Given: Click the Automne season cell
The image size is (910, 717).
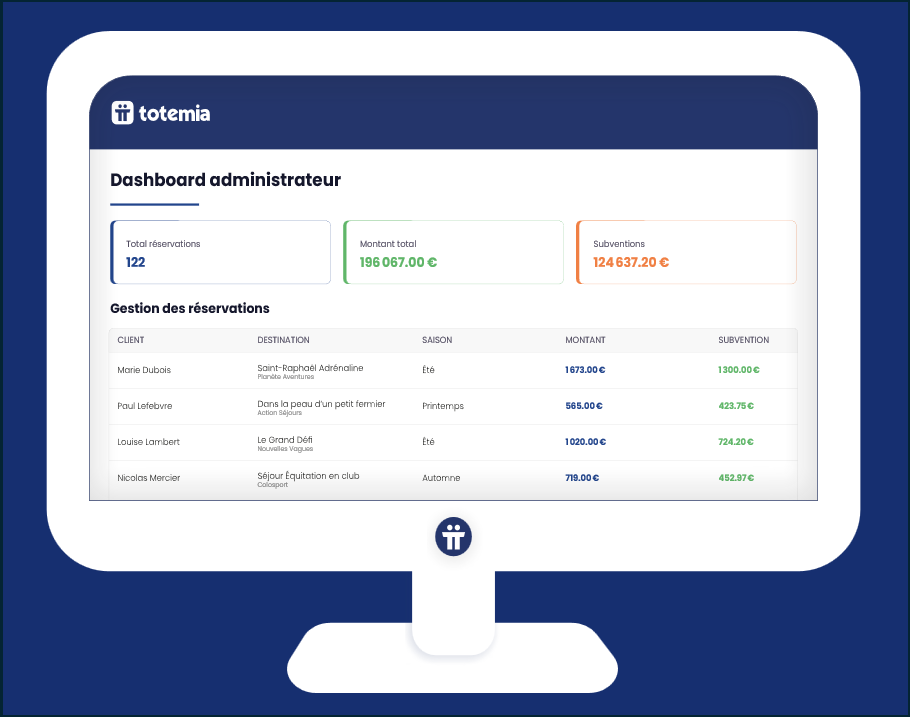Looking at the screenshot, I should [x=441, y=478].
